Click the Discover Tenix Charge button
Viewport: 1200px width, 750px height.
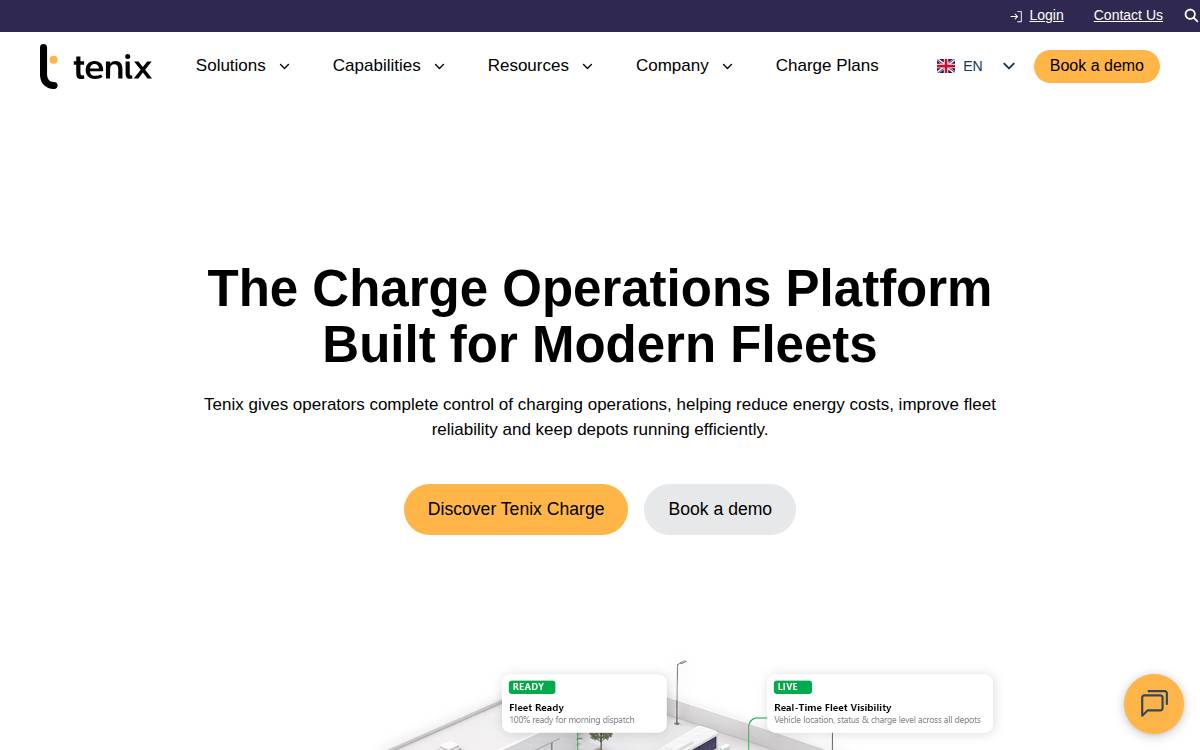(516, 509)
